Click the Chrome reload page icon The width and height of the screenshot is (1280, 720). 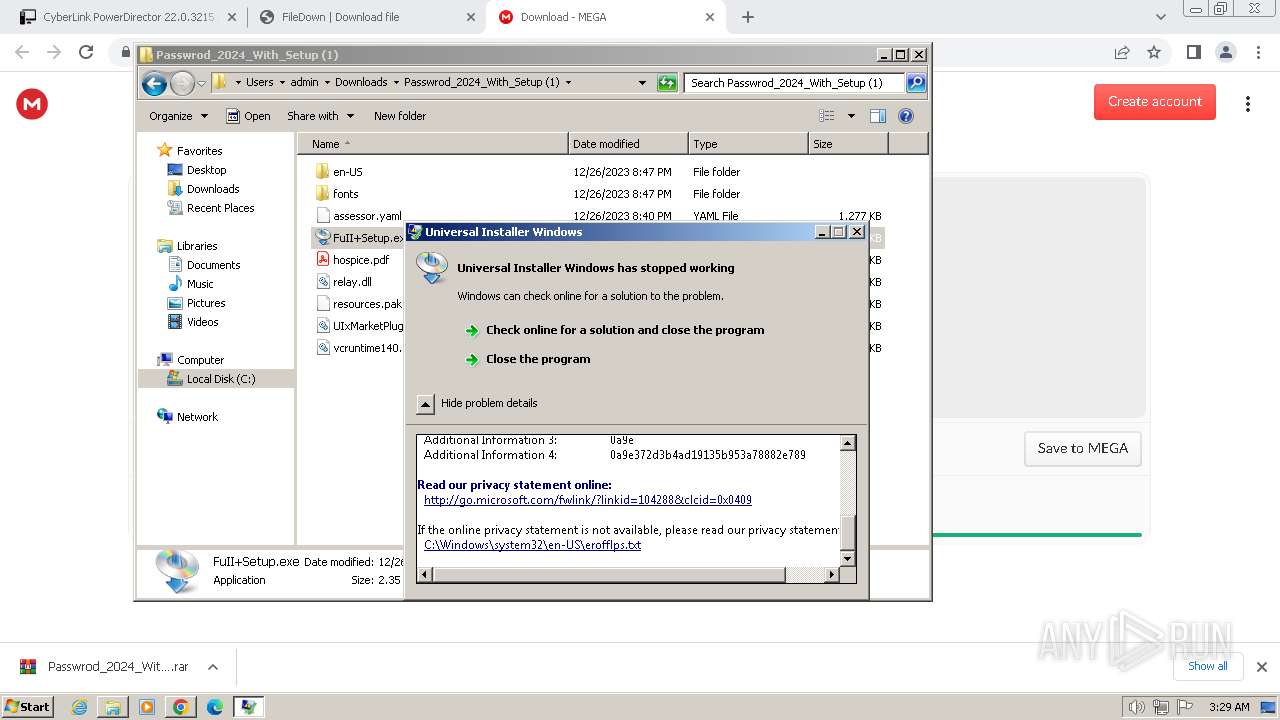click(86, 52)
